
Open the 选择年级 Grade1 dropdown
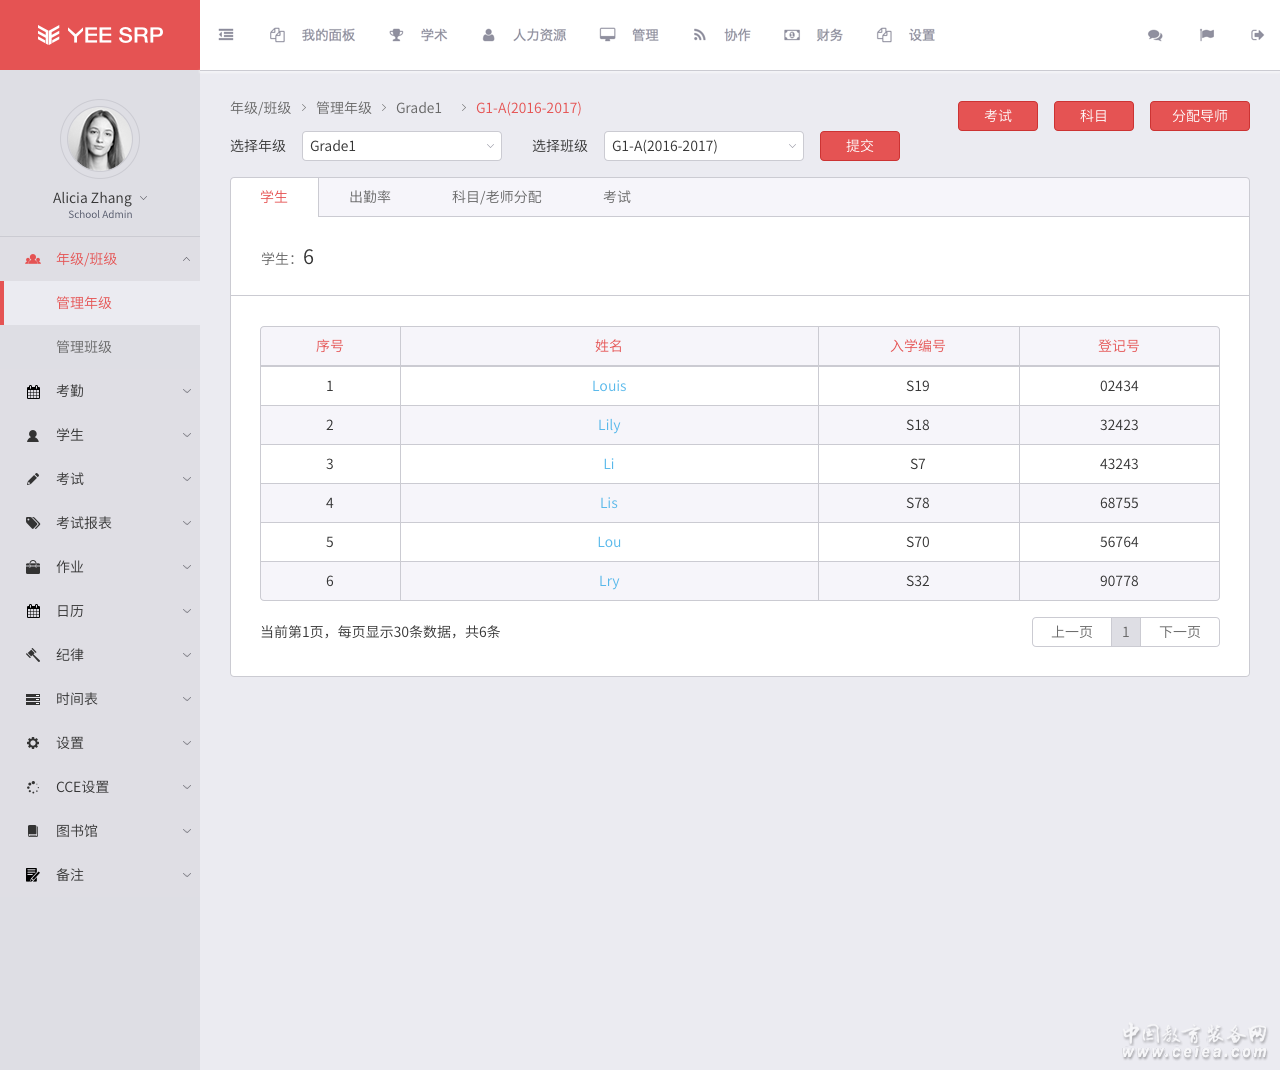(401, 146)
